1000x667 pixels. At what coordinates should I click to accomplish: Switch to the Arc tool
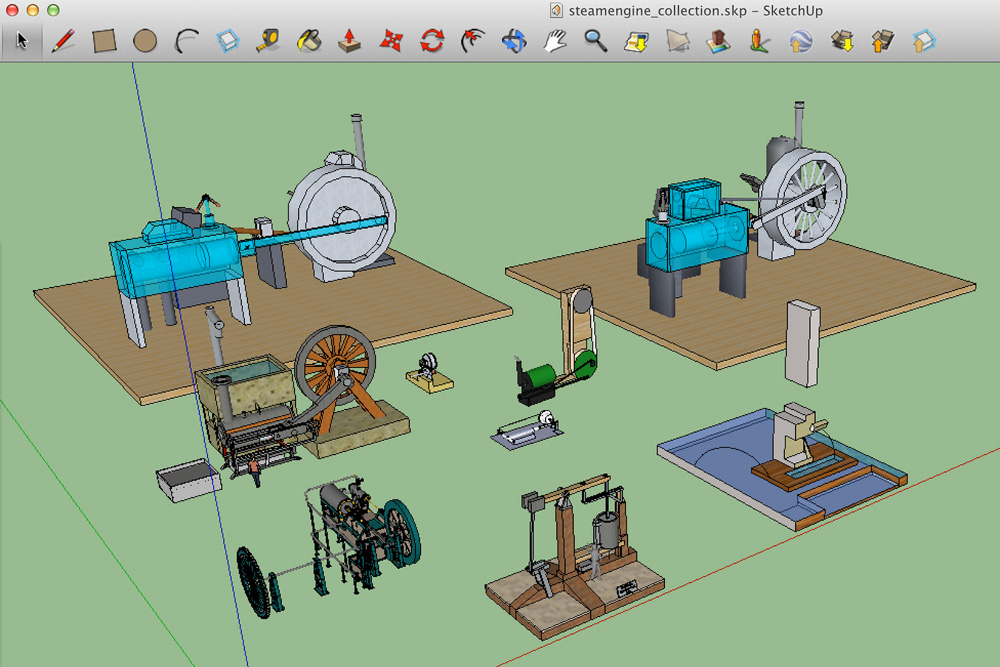186,41
